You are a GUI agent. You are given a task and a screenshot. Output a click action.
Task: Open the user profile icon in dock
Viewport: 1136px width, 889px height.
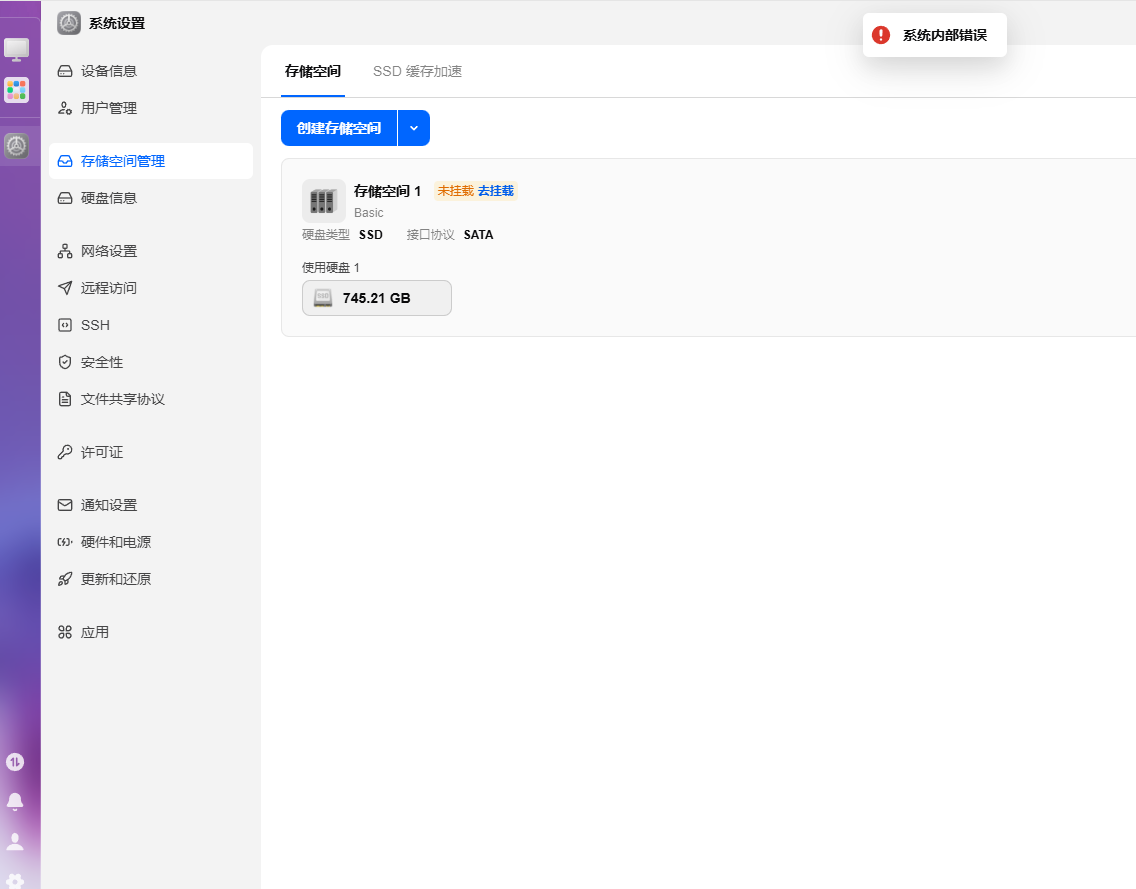15,841
